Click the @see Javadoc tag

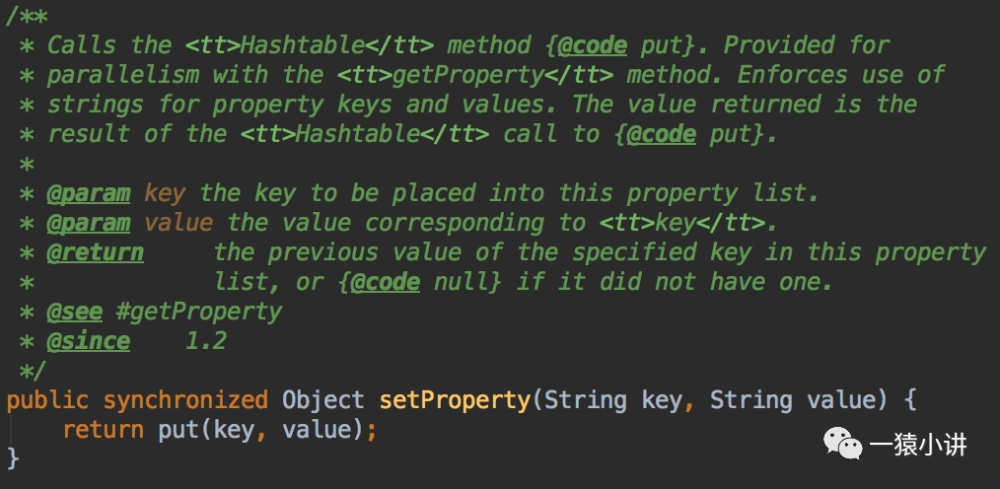point(74,312)
